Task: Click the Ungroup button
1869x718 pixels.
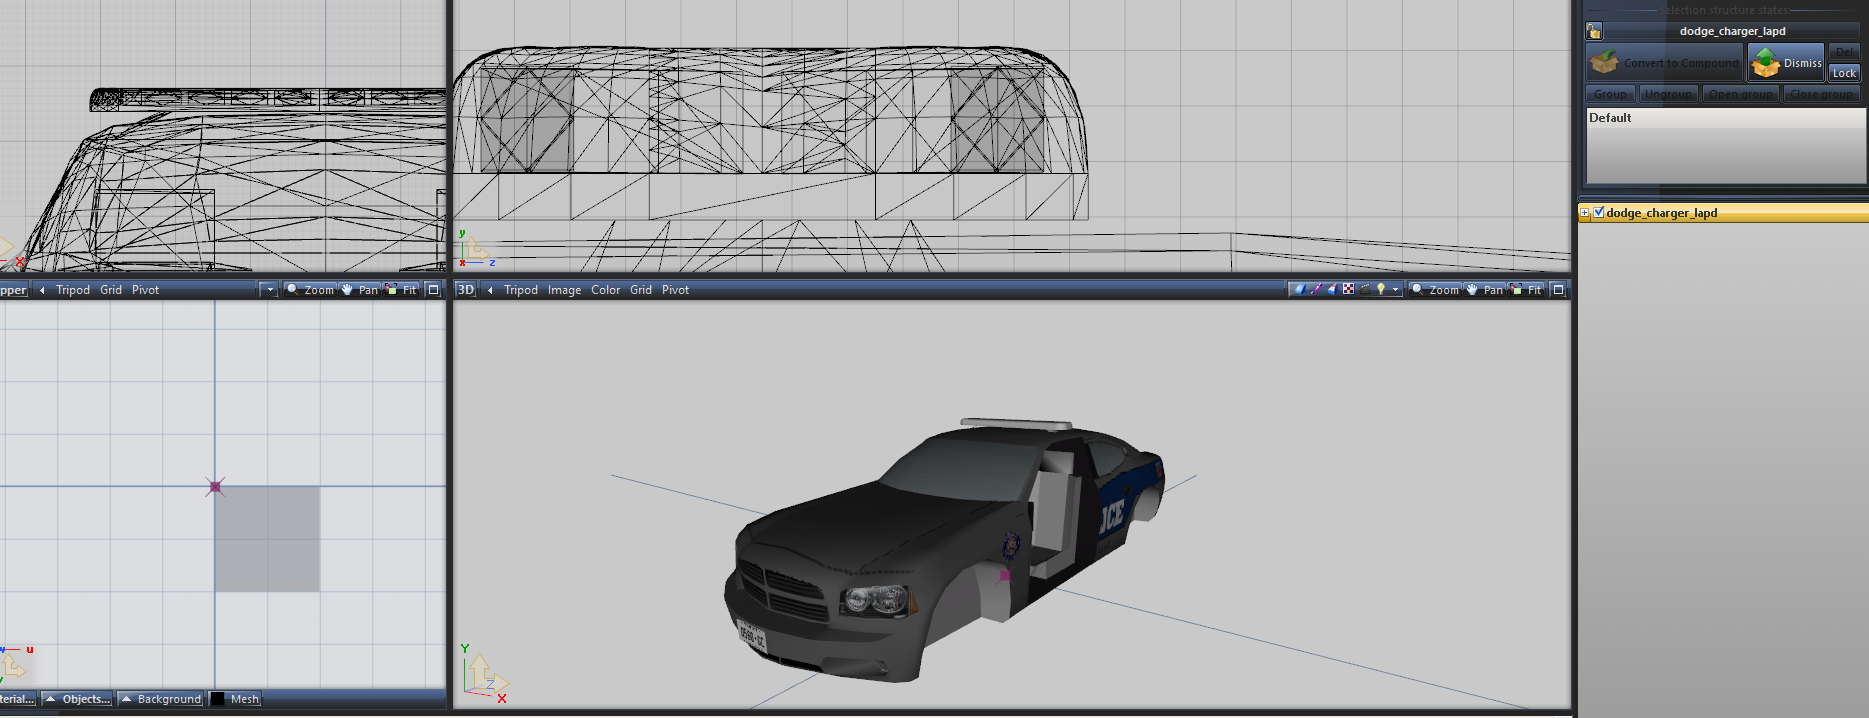Action: tap(1668, 94)
